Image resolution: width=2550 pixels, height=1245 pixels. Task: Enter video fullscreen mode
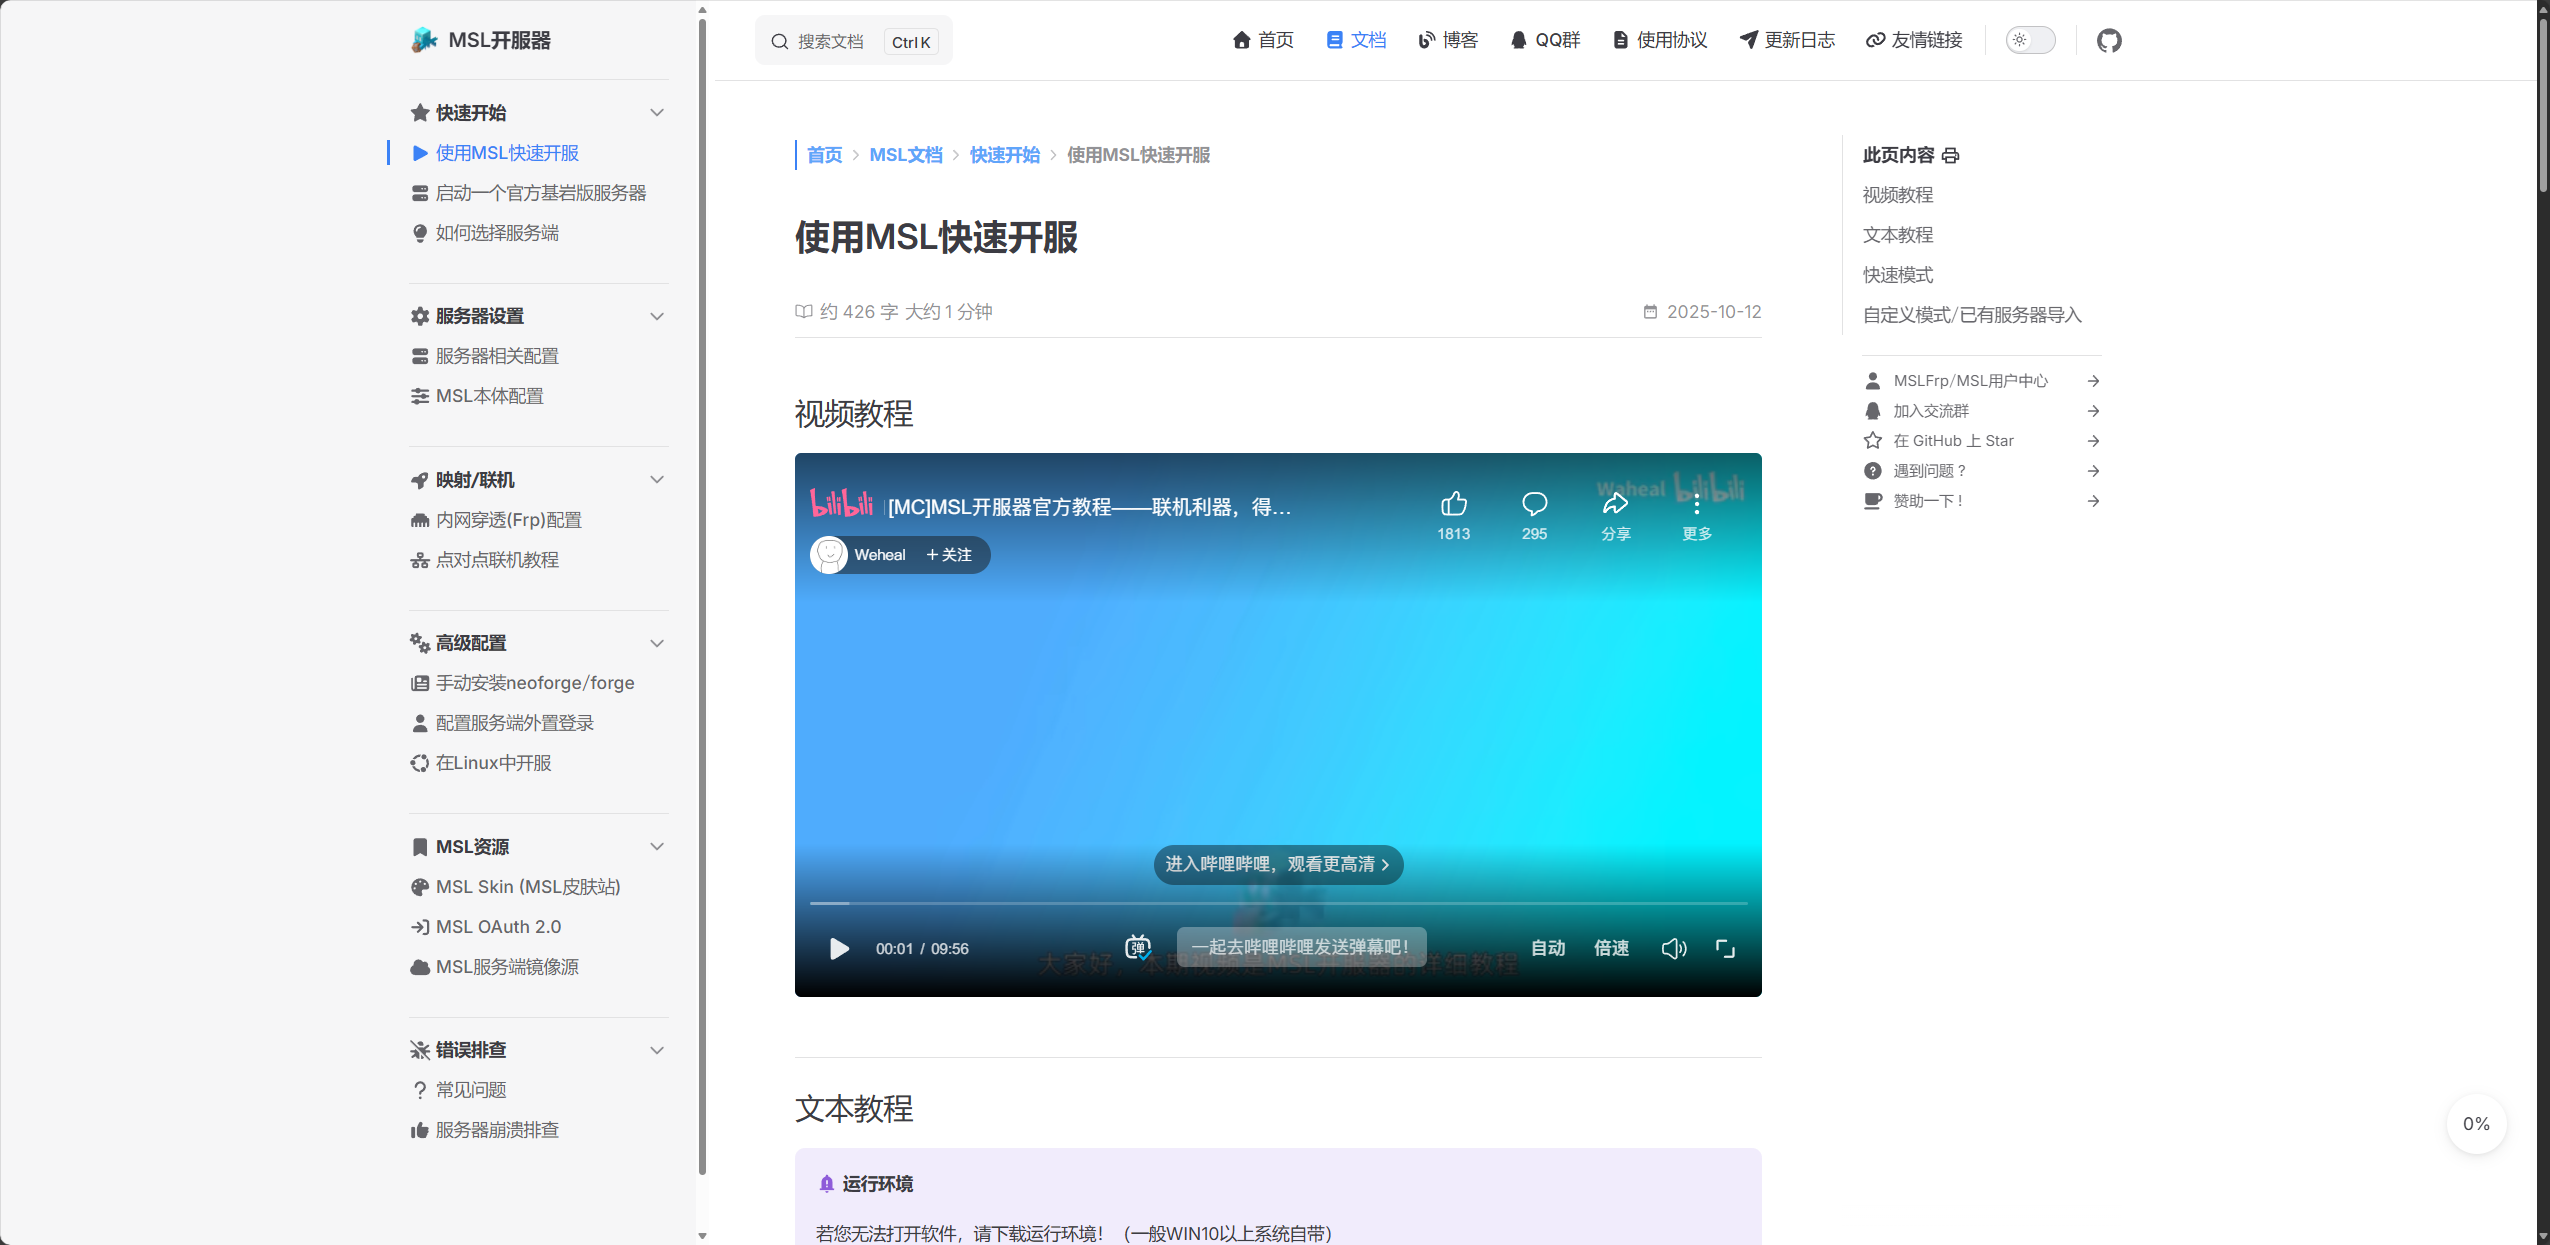1725,948
